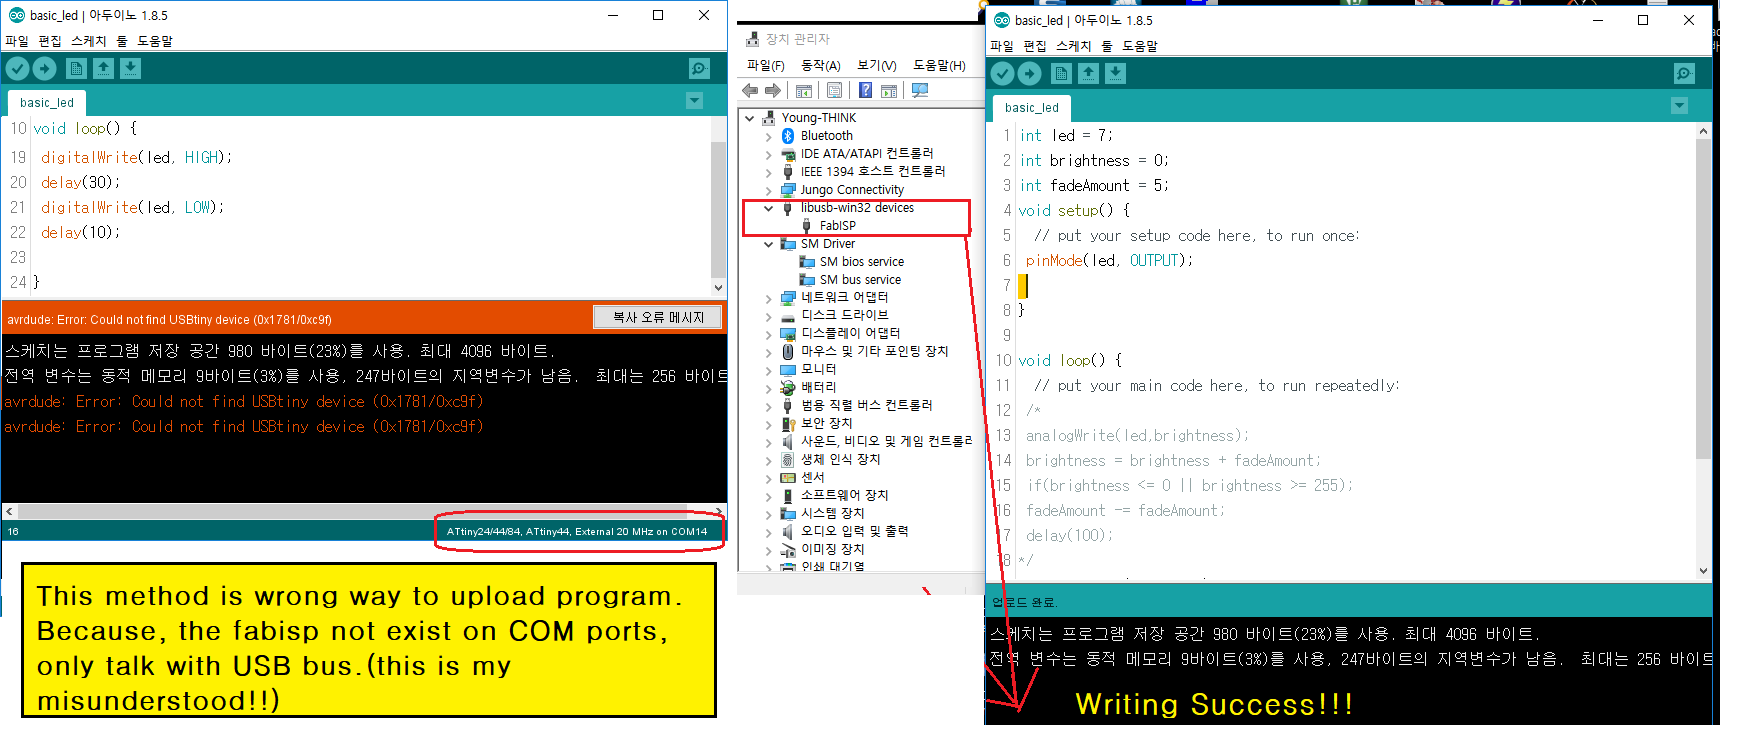The width and height of the screenshot is (1739, 741).
Task: Select 범용 직렬 버스 컨트롤러 entry
Action: (x=866, y=405)
